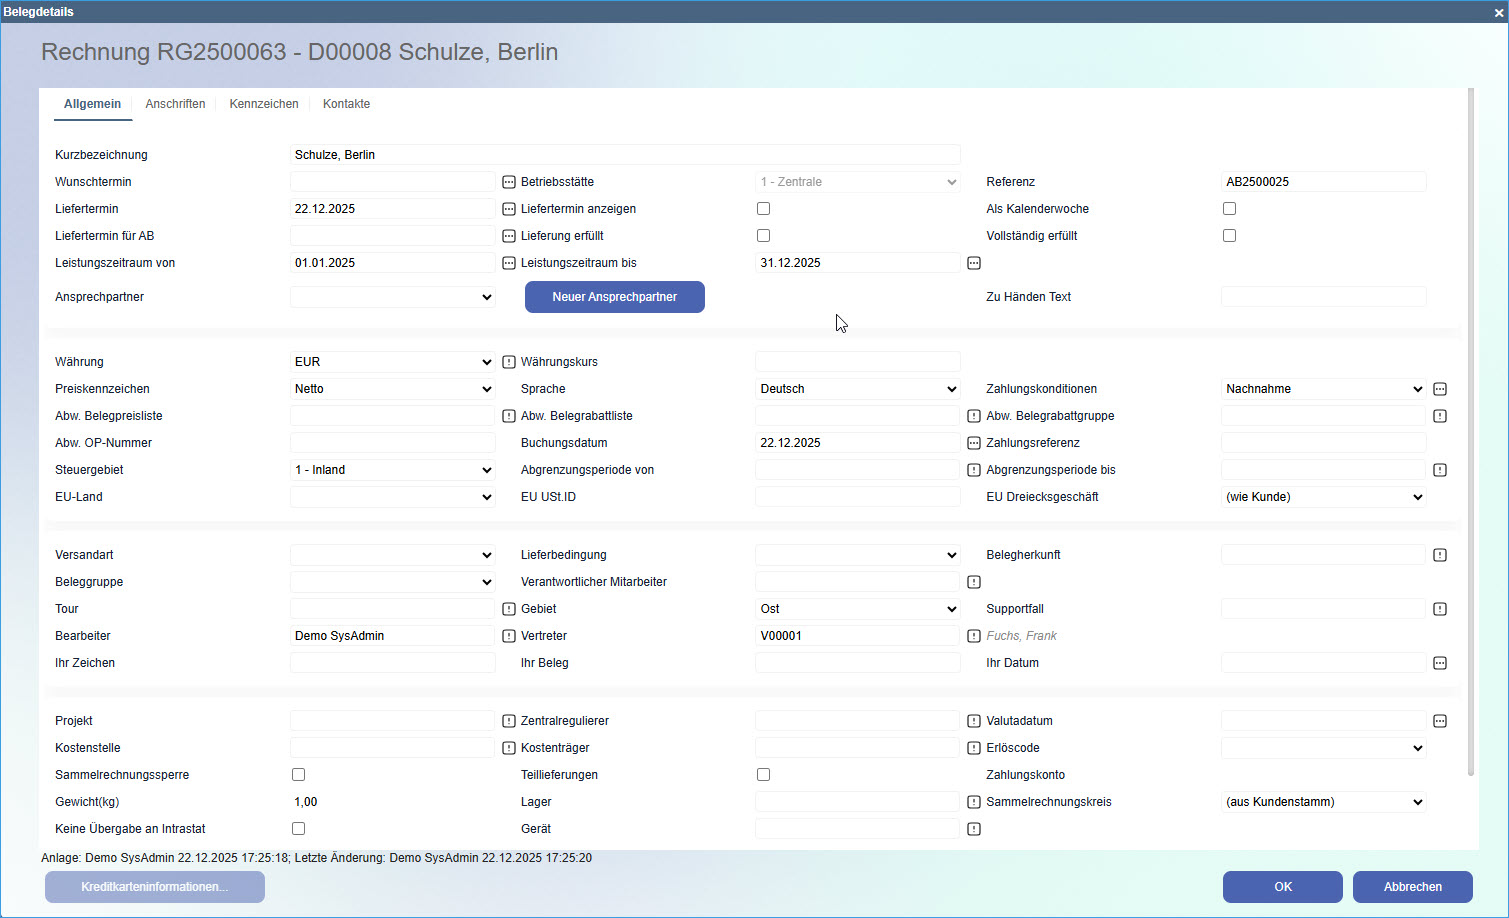The width and height of the screenshot is (1509, 918).
Task: Open the Kennzeichen tab
Action: 264,104
